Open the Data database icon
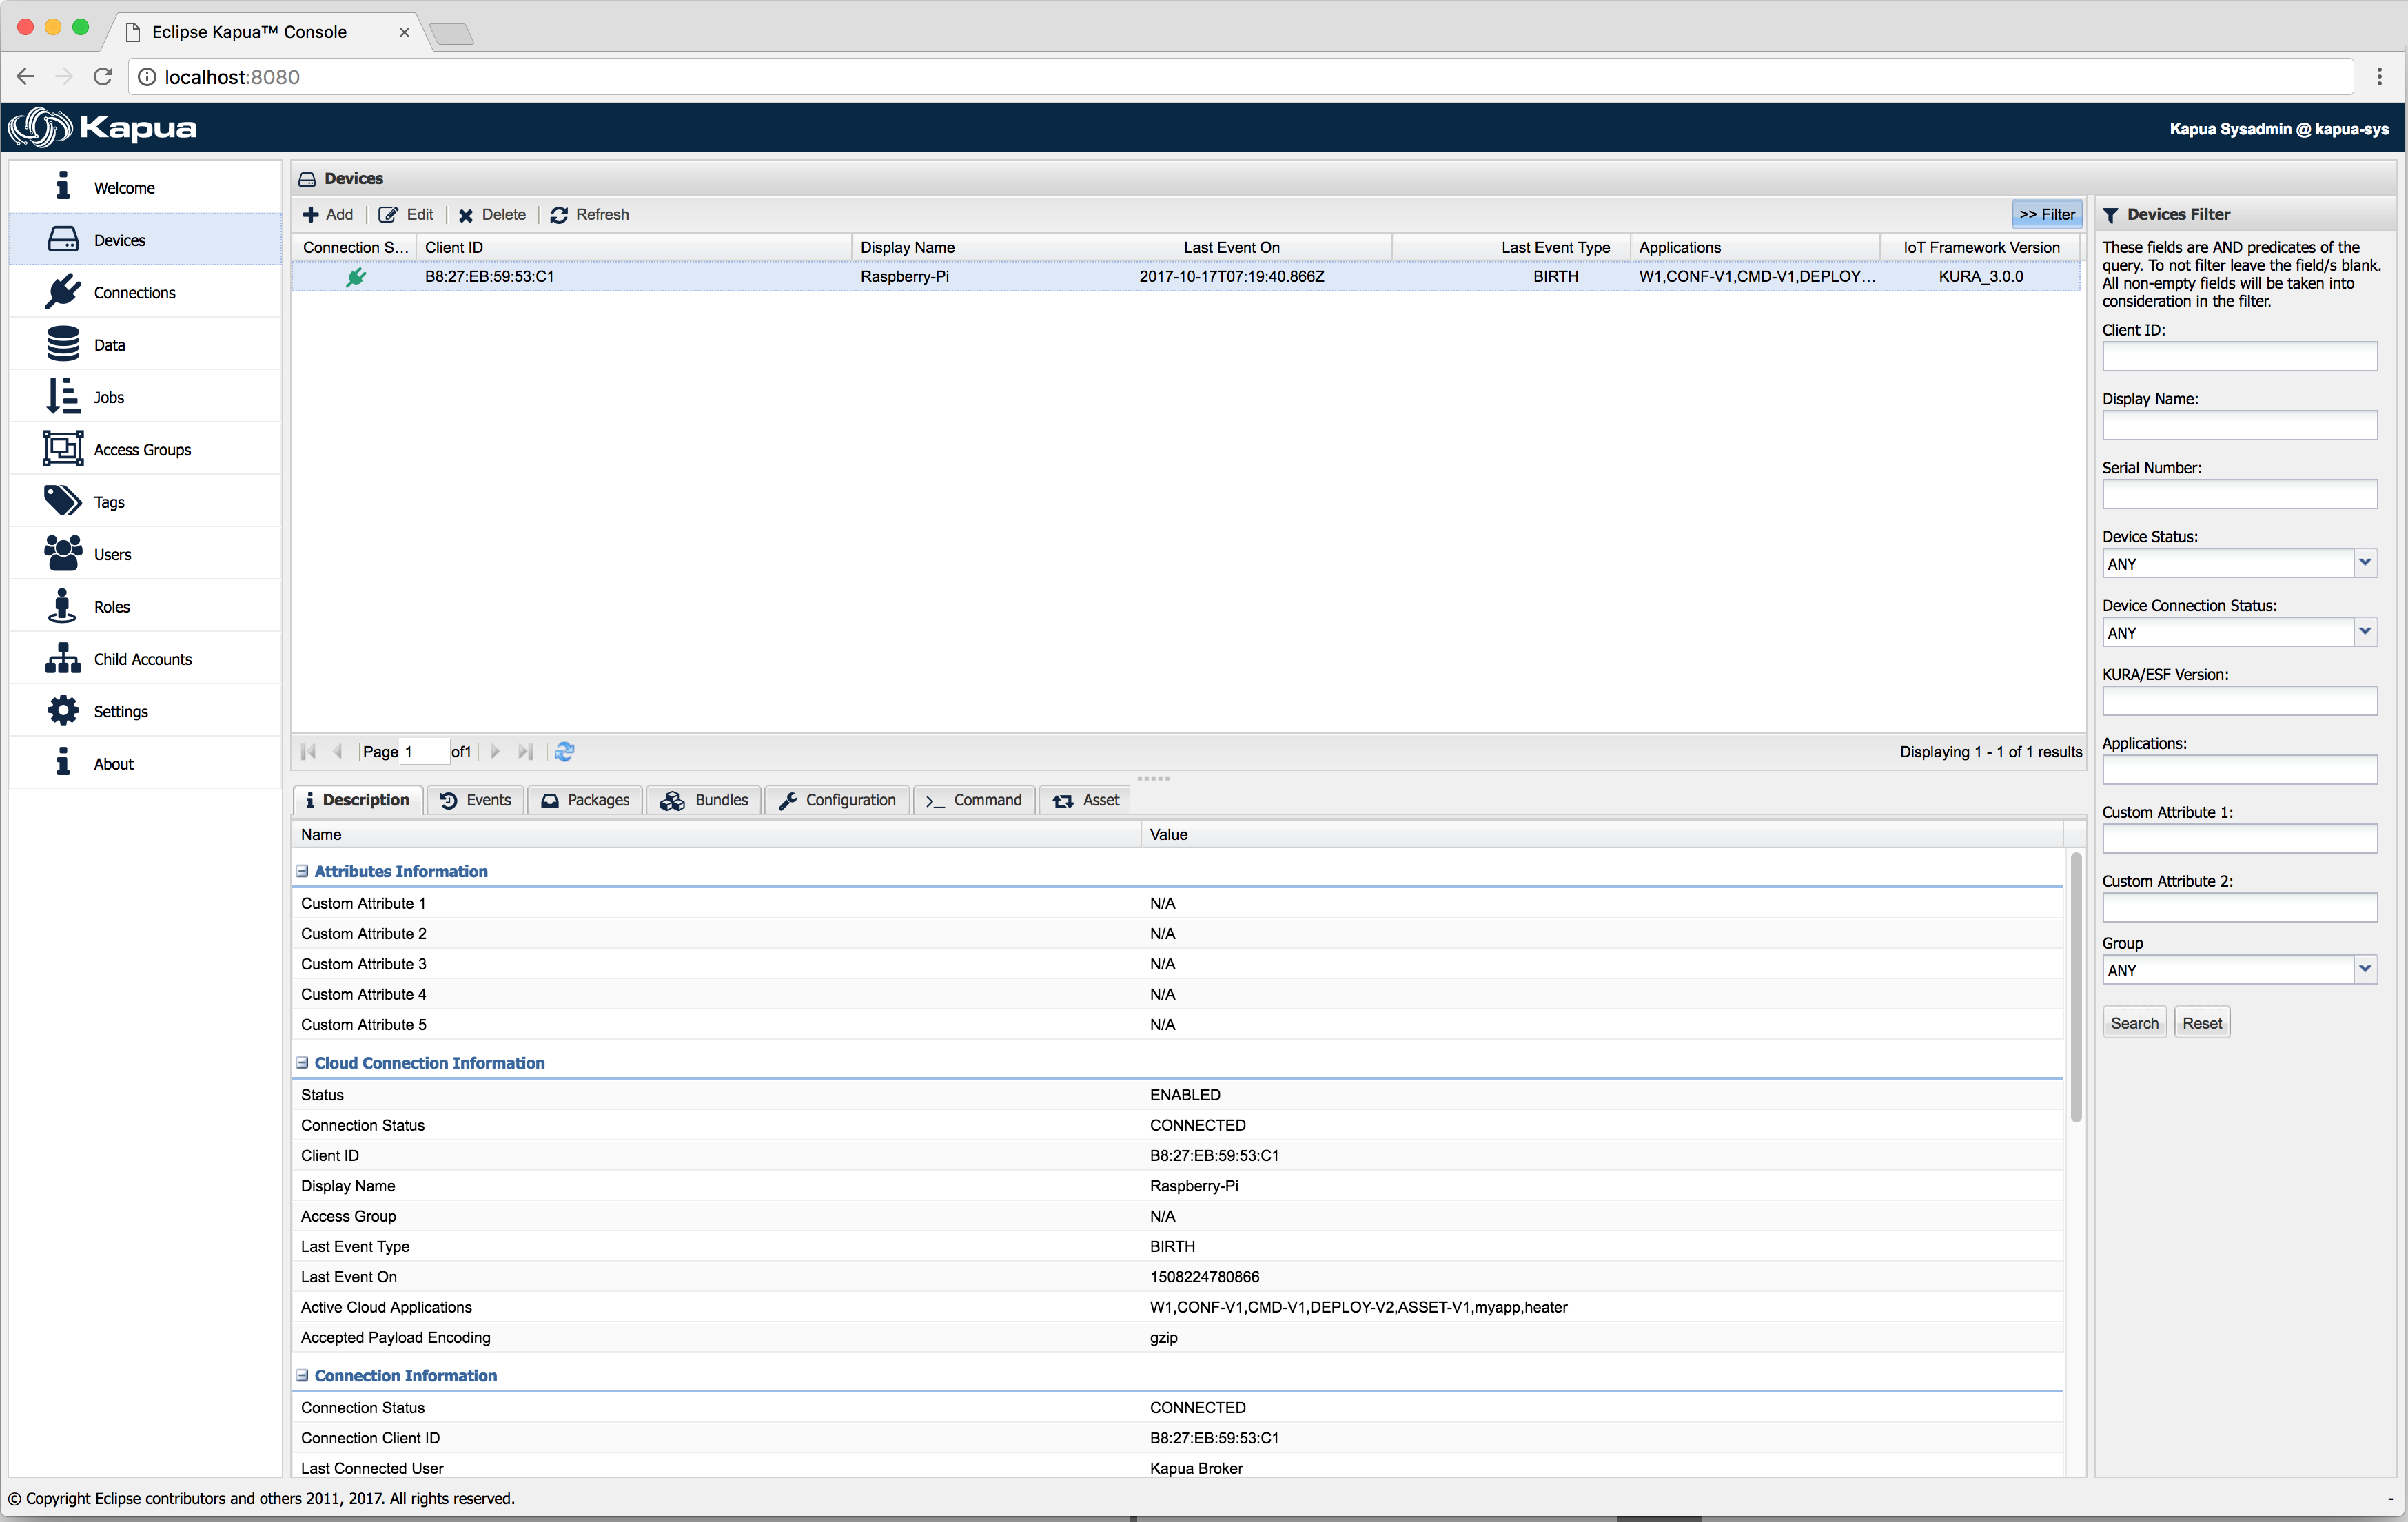Screen dimensions: 2408x1522 click(63, 344)
